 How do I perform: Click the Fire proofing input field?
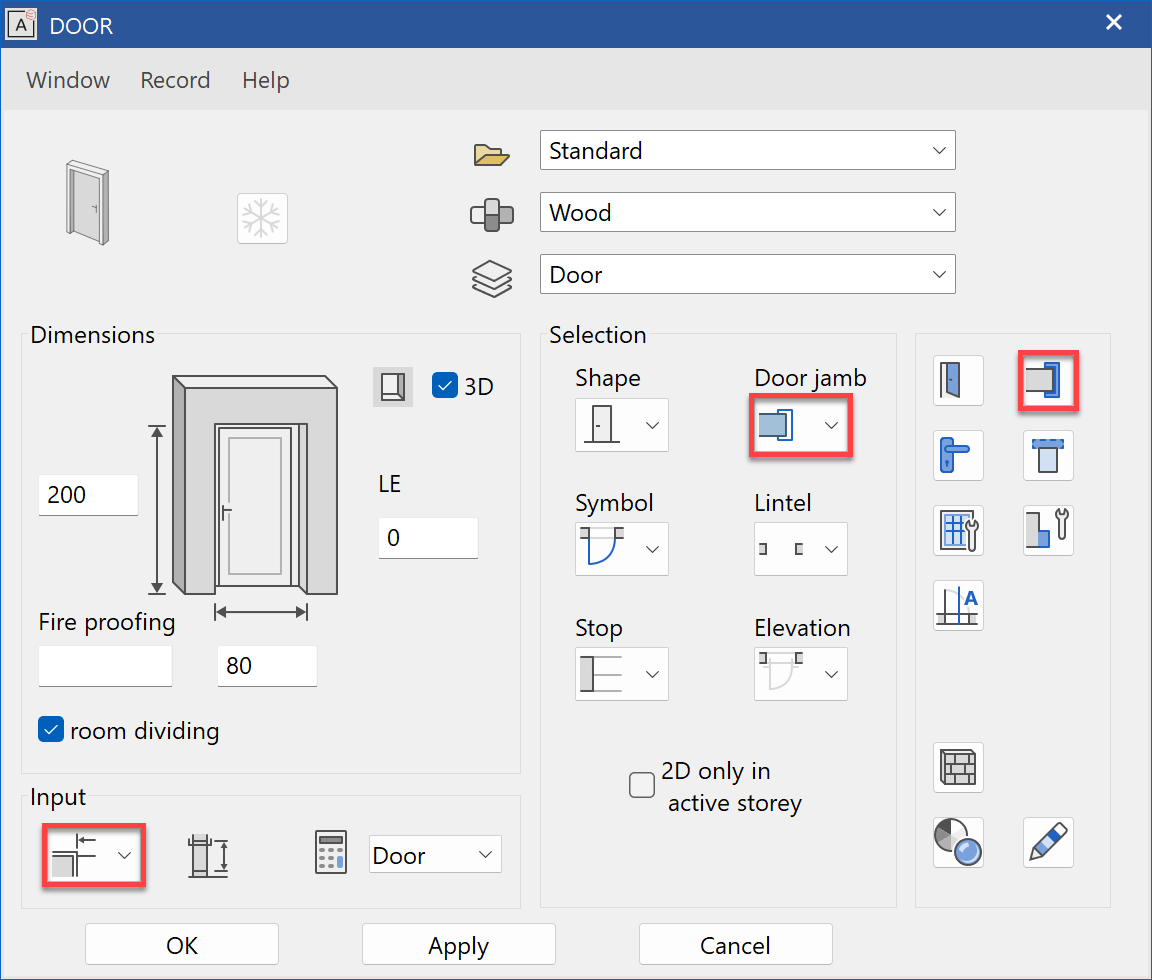pos(105,666)
